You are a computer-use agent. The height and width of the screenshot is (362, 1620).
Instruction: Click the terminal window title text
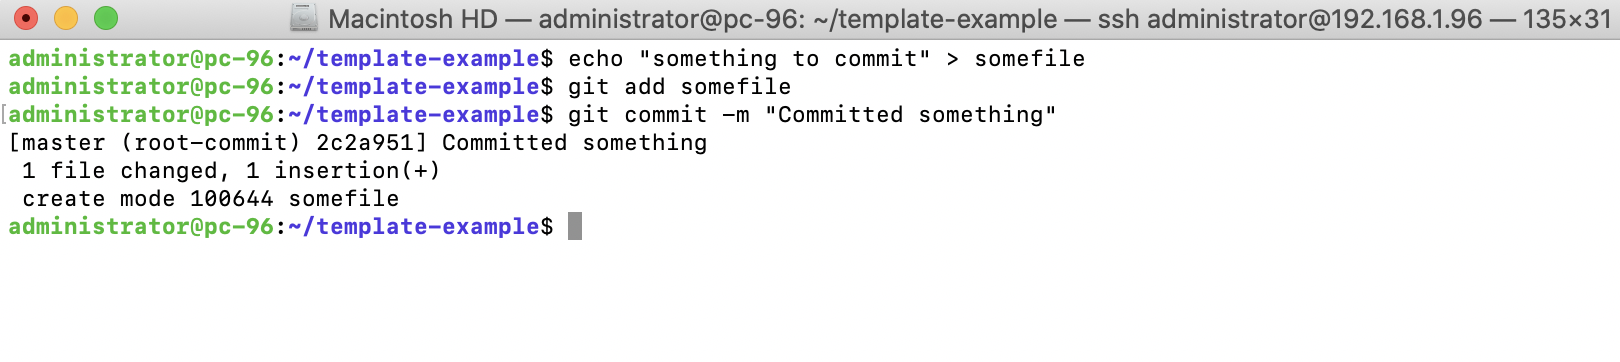pos(970,19)
